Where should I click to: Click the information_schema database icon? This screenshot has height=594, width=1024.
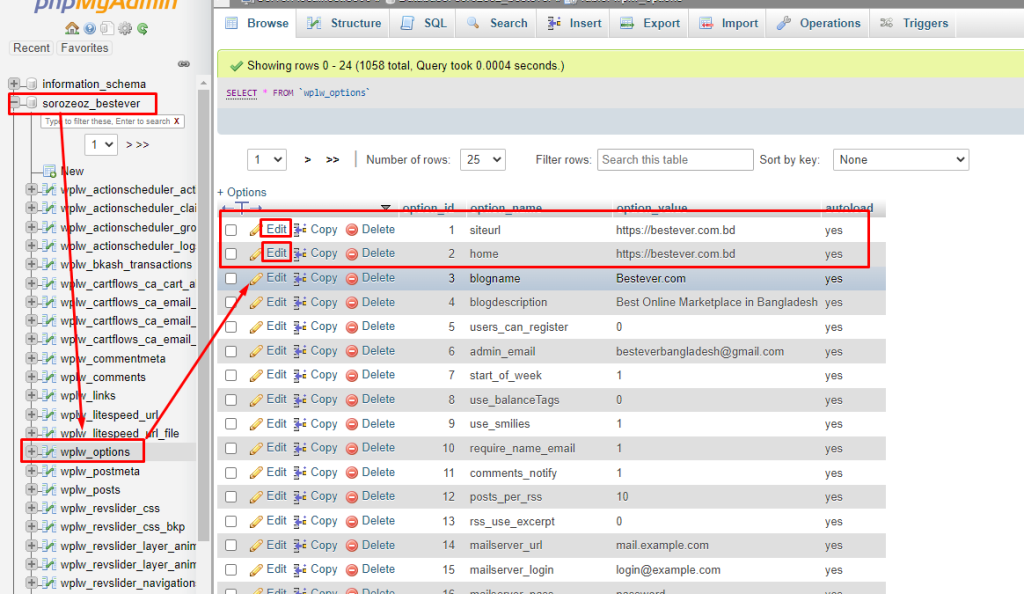[31, 84]
